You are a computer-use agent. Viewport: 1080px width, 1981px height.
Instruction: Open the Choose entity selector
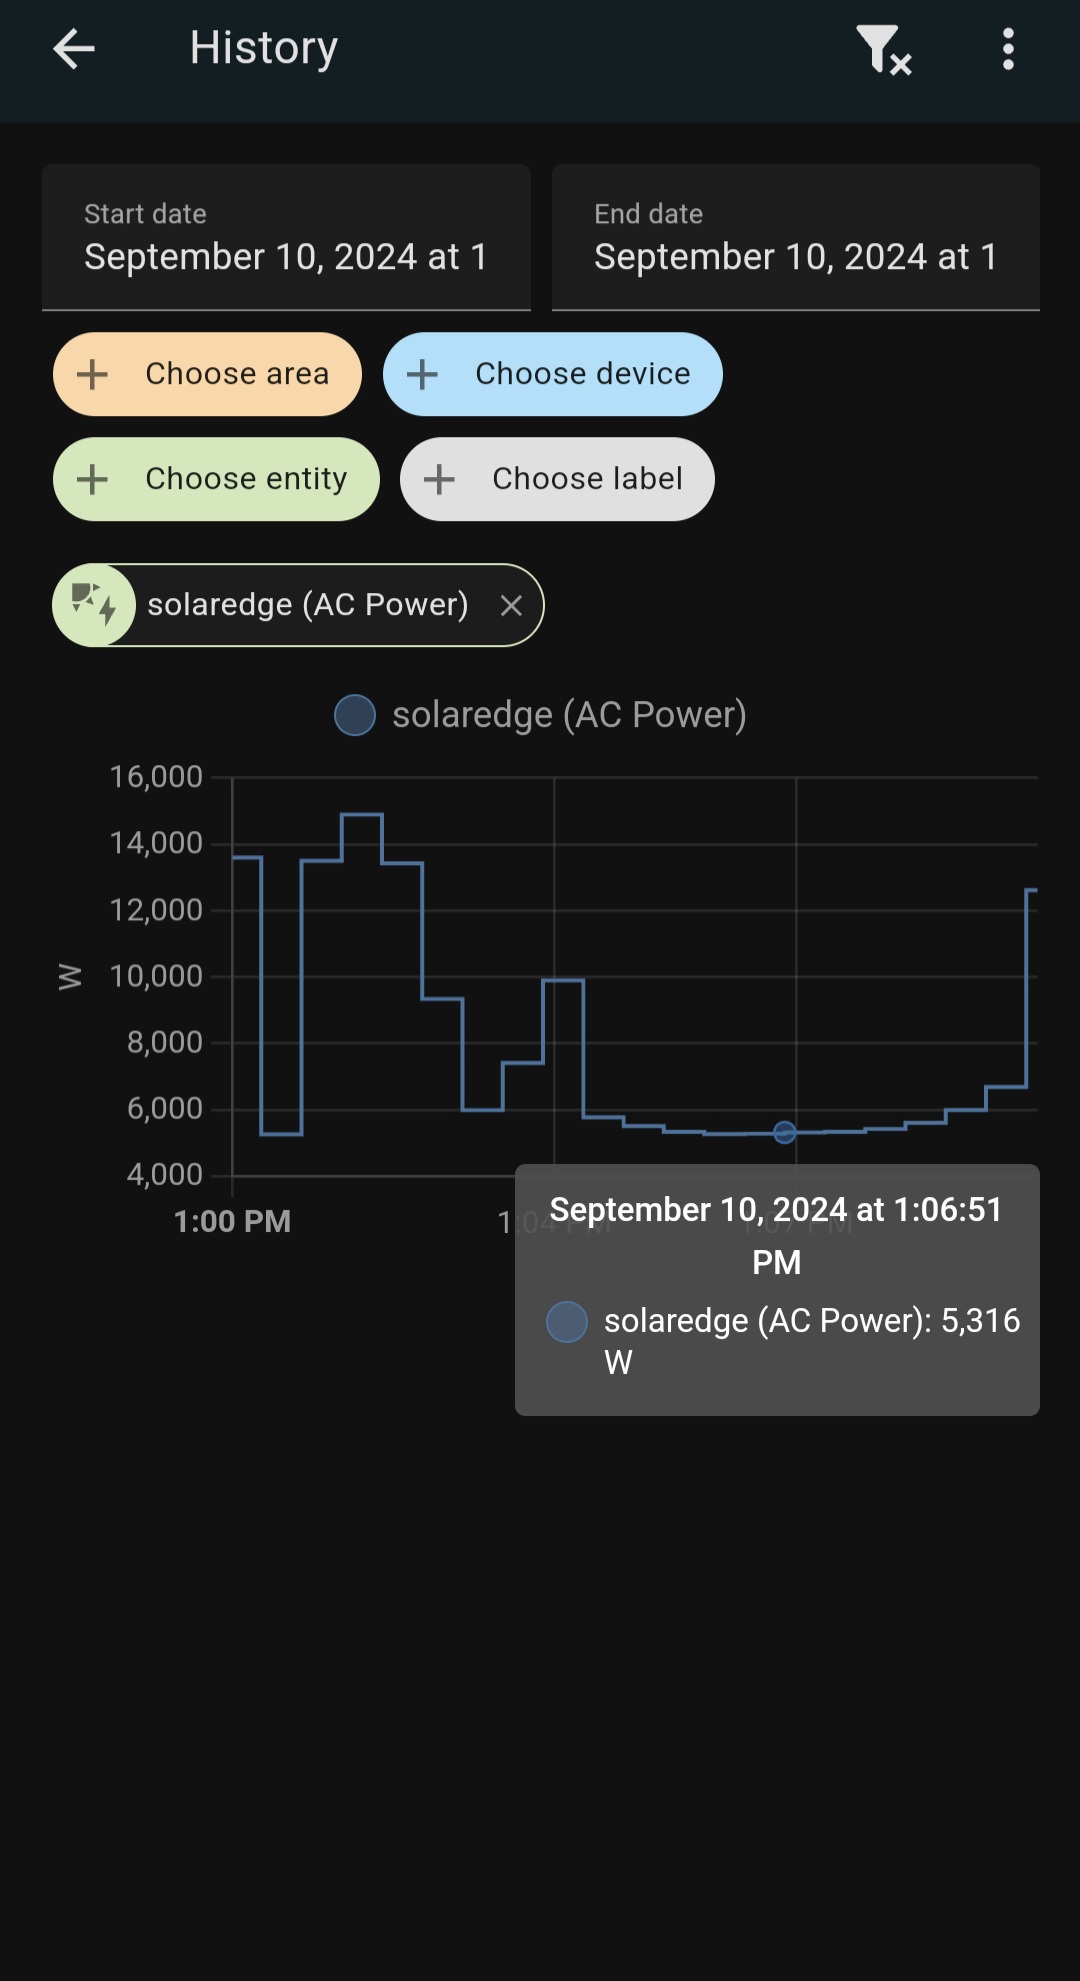(x=216, y=479)
